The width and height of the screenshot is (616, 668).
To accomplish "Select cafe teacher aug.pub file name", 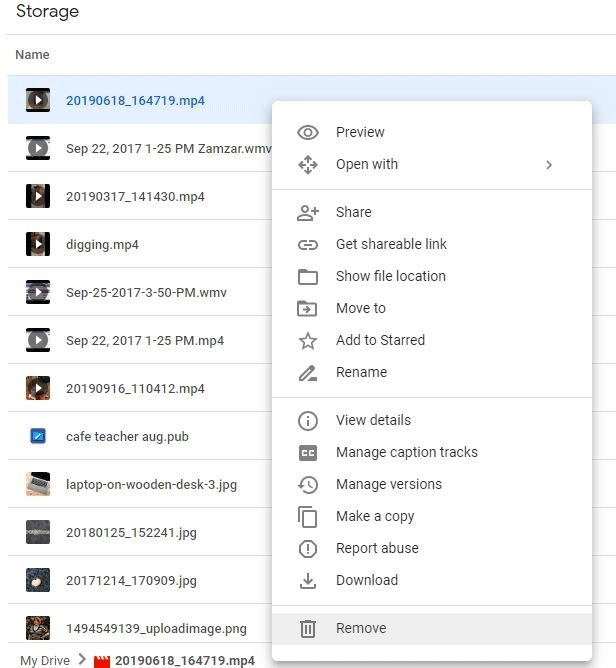I will click(x=127, y=437).
